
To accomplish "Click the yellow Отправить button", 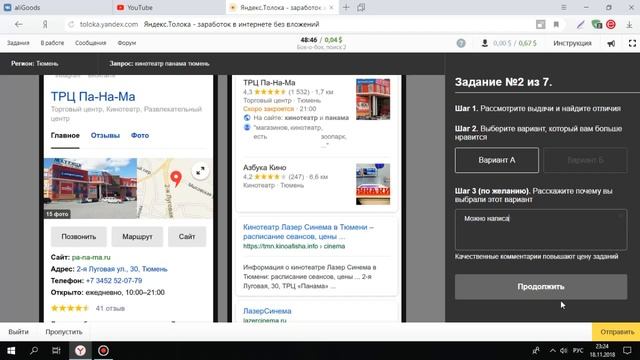I will [x=617, y=332].
